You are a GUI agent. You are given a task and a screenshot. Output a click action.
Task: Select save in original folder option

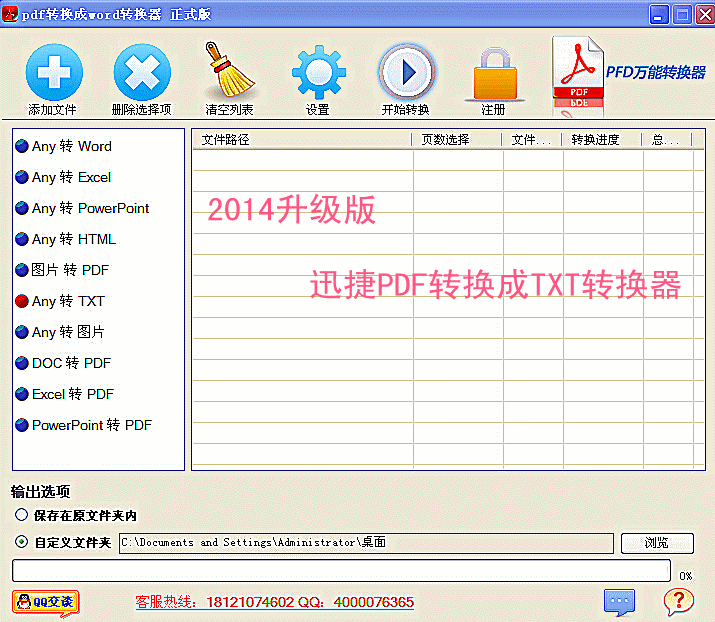(x=21, y=516)
